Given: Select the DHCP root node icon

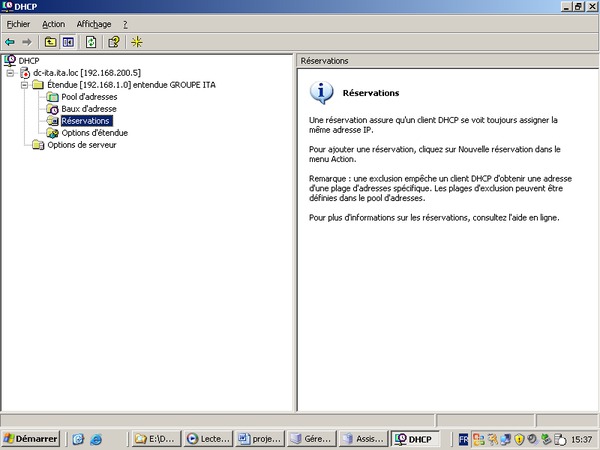Looking at the screenshot, I should coord(10,61).
